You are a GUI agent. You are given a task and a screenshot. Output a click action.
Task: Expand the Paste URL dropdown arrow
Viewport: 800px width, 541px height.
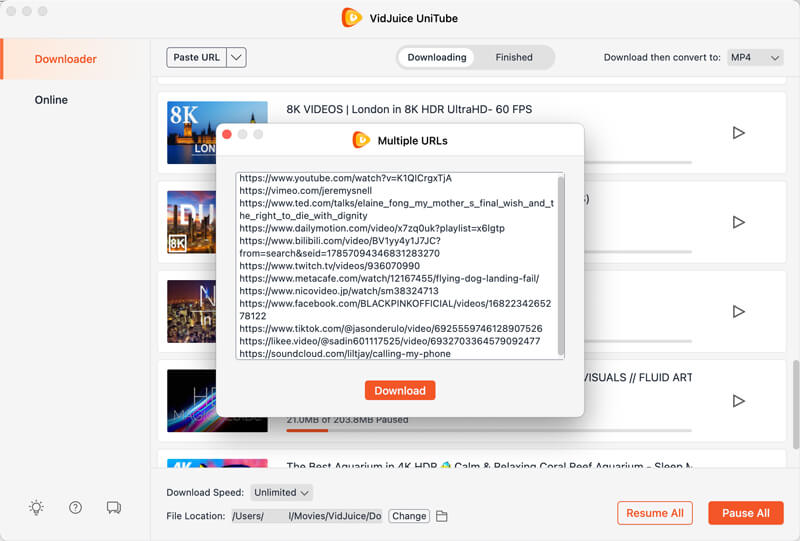237,58
